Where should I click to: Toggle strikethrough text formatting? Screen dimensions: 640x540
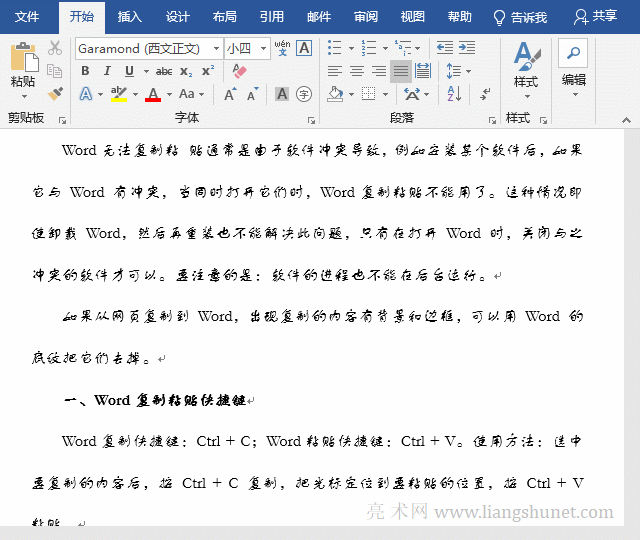[163, 71]
